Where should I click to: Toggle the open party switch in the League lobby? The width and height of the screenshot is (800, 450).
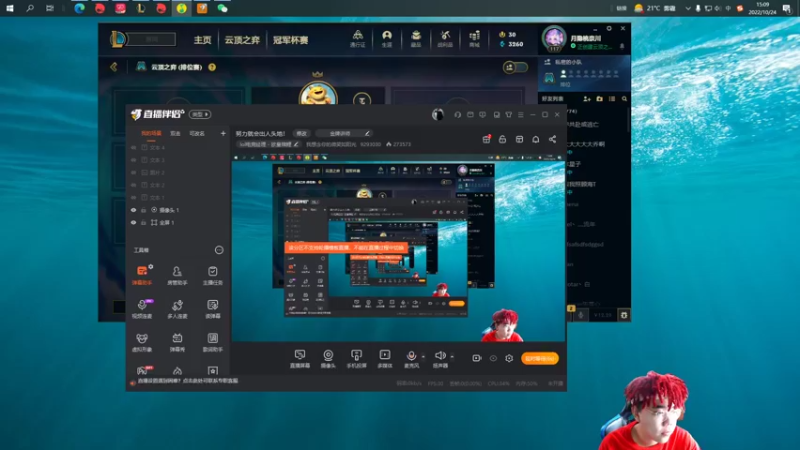515,67
